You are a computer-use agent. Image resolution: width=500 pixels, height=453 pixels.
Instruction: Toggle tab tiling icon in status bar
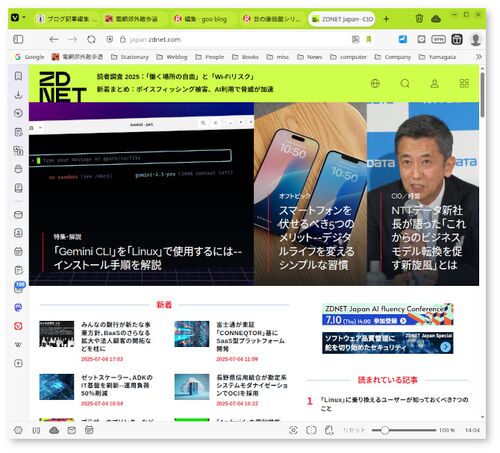click(311, 430)
